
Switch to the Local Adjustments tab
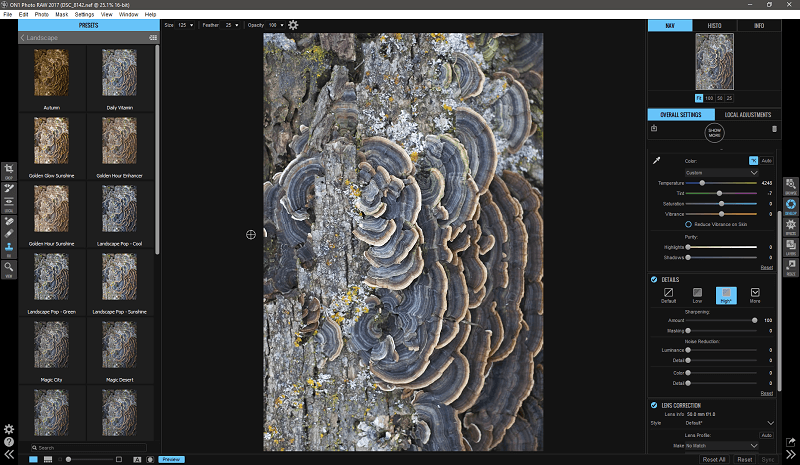click(x=746, y=115)
